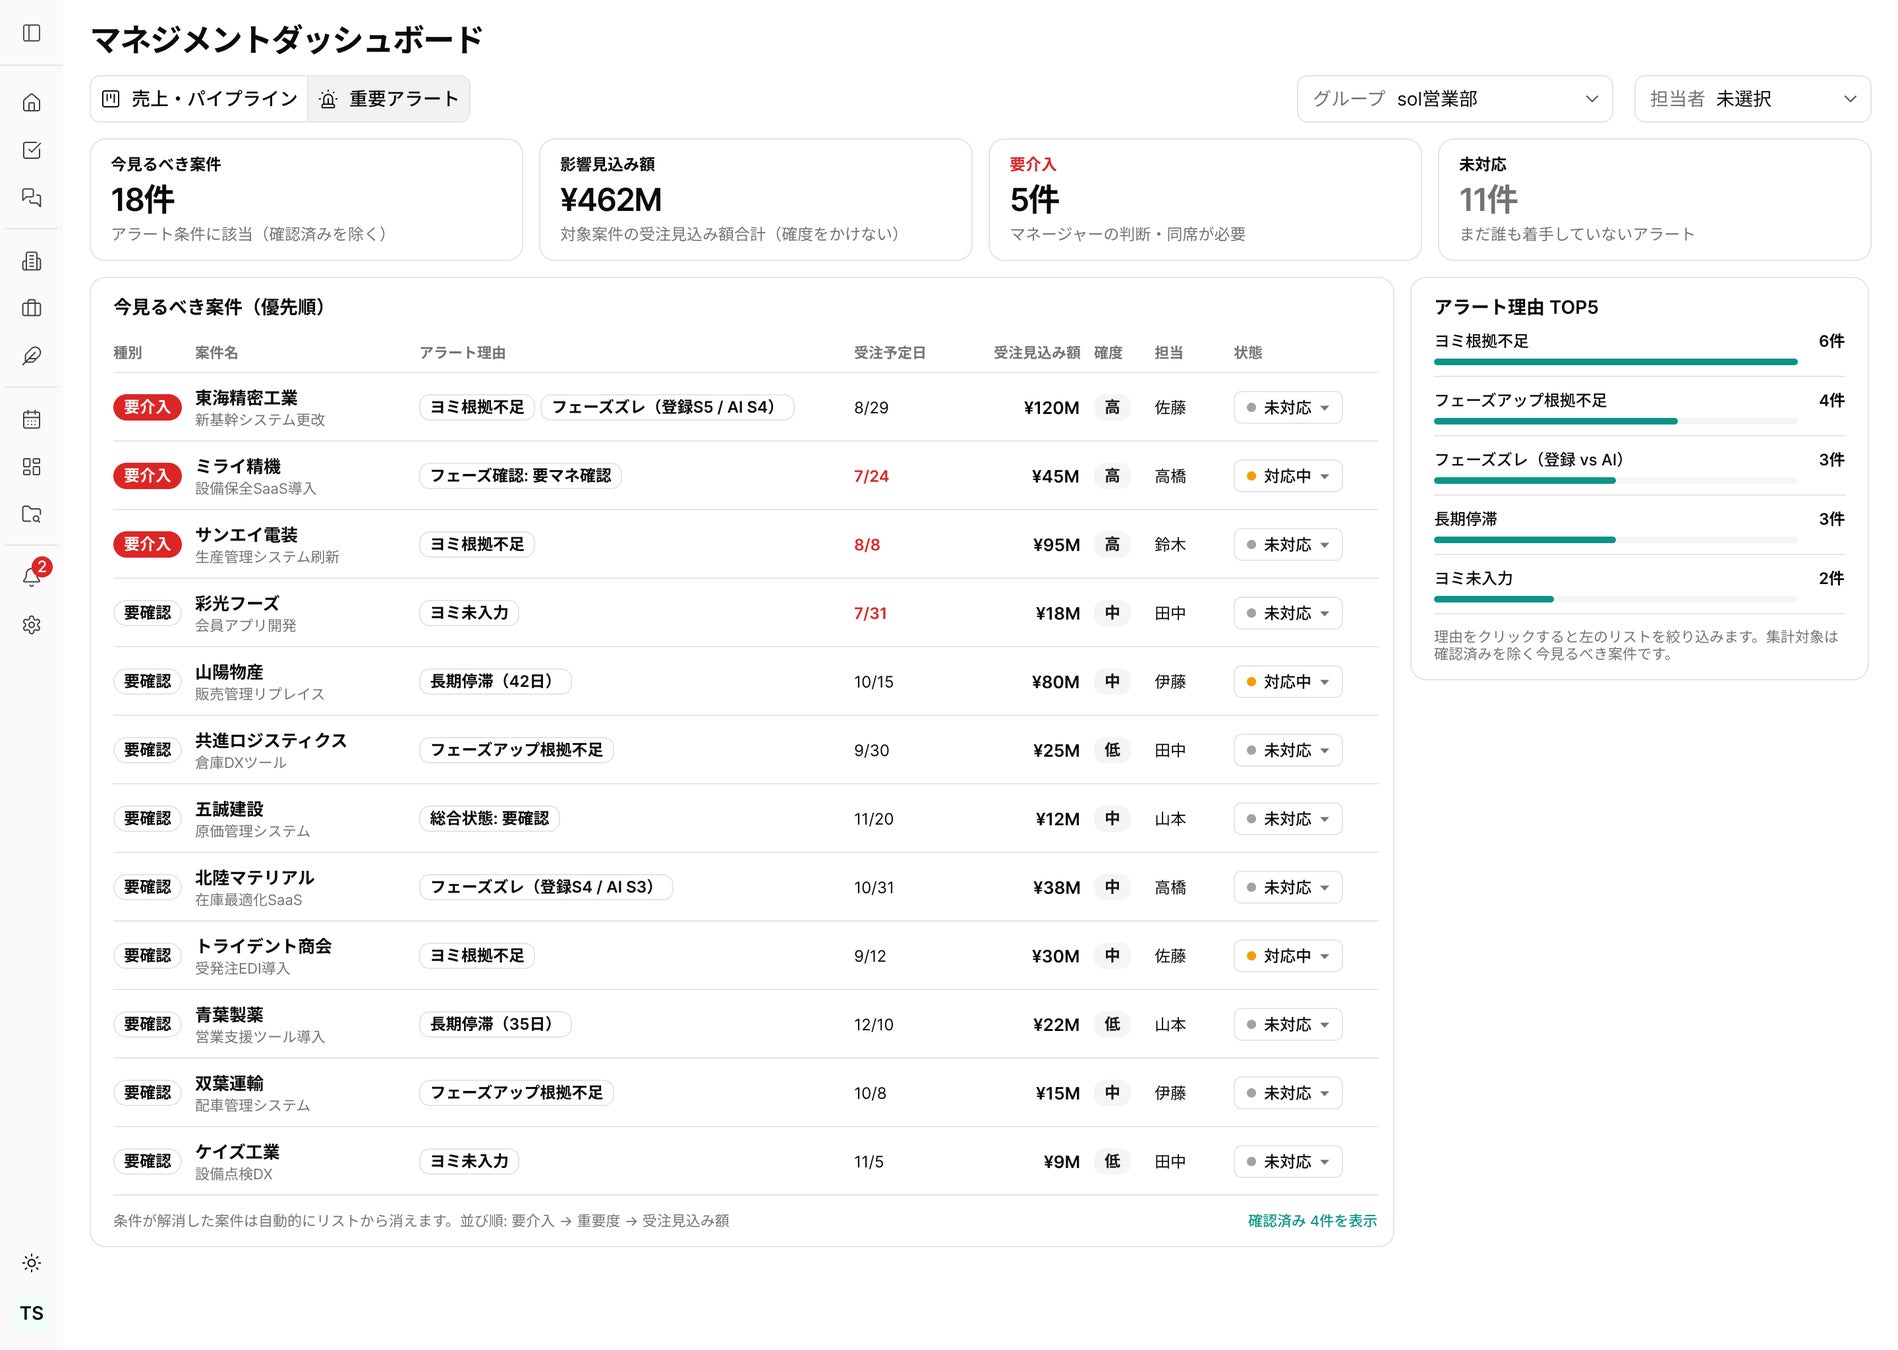Open the feather pen icon in sidebar
1898x1350 pixels.
click(32, 356)
